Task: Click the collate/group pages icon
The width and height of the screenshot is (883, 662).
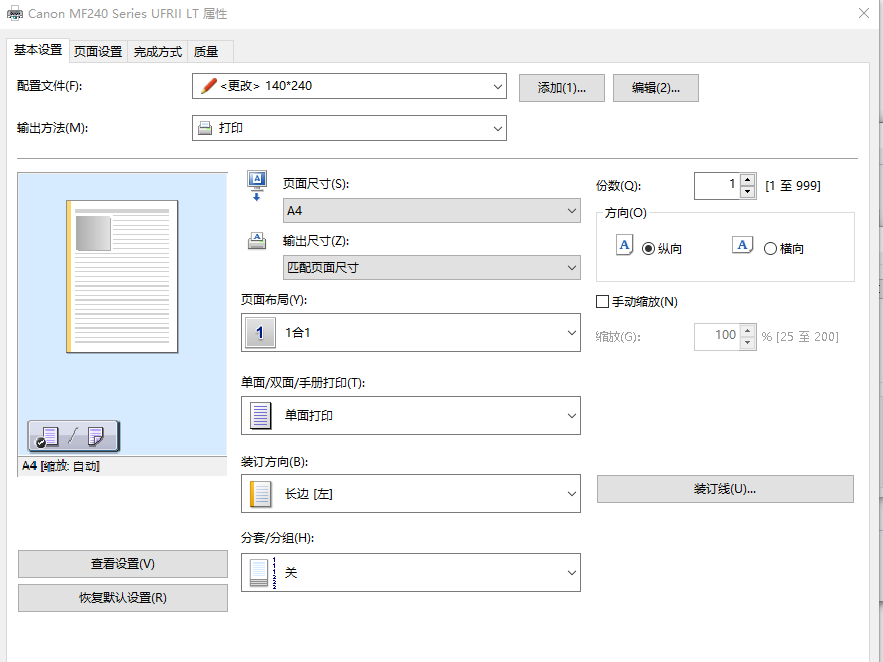Action: click(x=262, y=572)
